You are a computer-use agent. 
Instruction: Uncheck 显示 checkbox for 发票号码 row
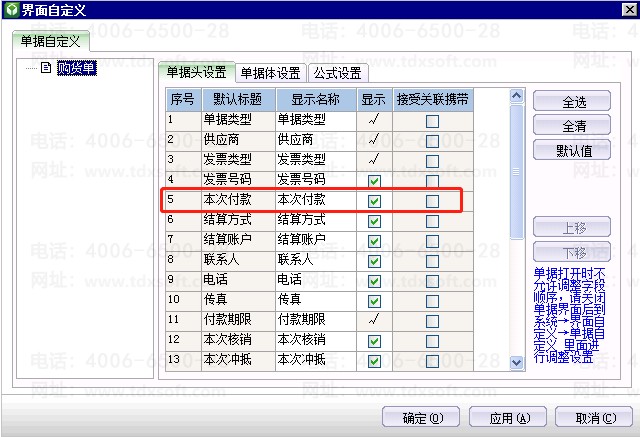[374, 181]
